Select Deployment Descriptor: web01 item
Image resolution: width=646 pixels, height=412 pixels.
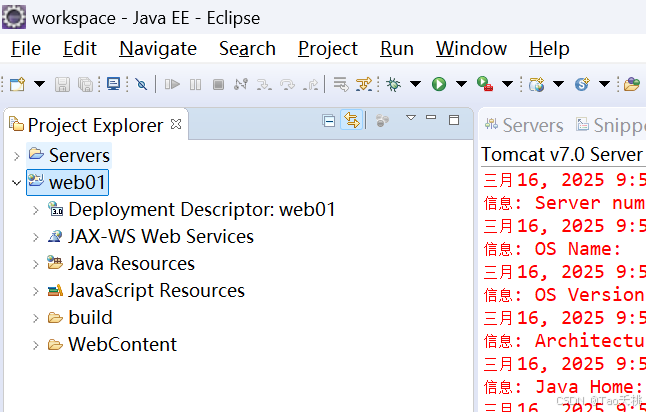[x=191, y=209]
